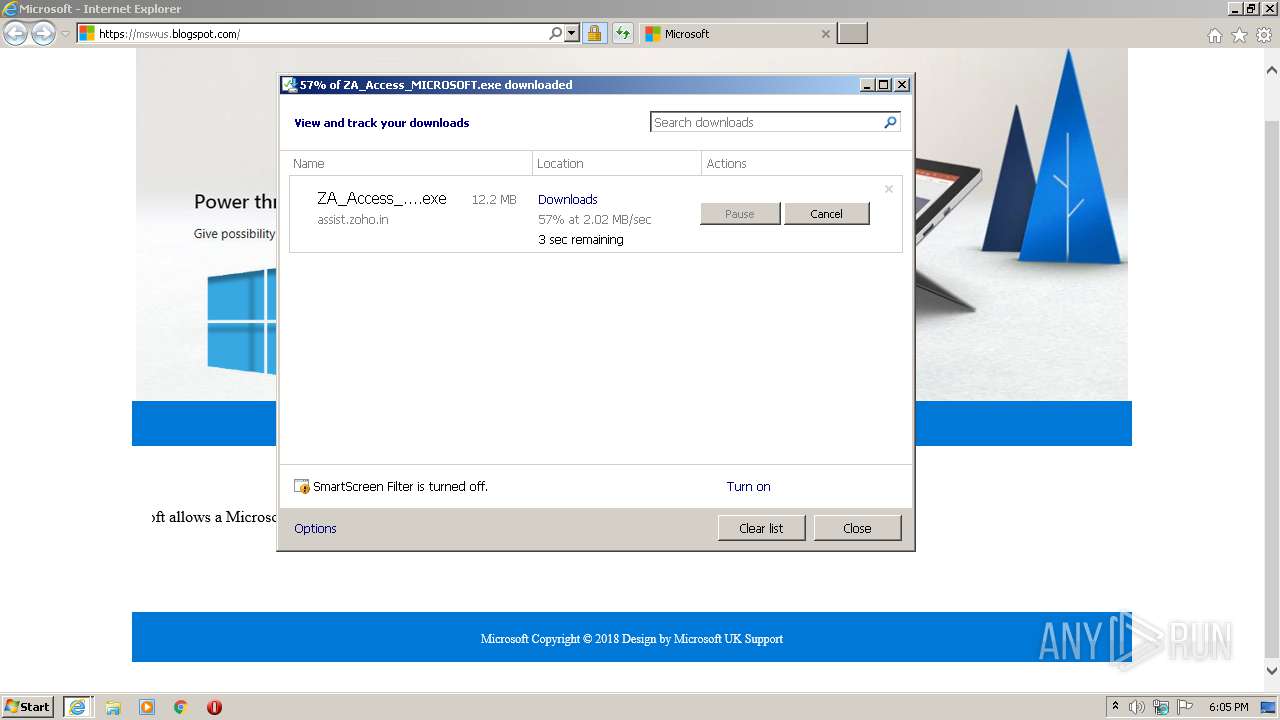Close the downloads dialog with Close button
This screenshot has height=720, width=1280.
pyautogui.click(x=857, y=528)
